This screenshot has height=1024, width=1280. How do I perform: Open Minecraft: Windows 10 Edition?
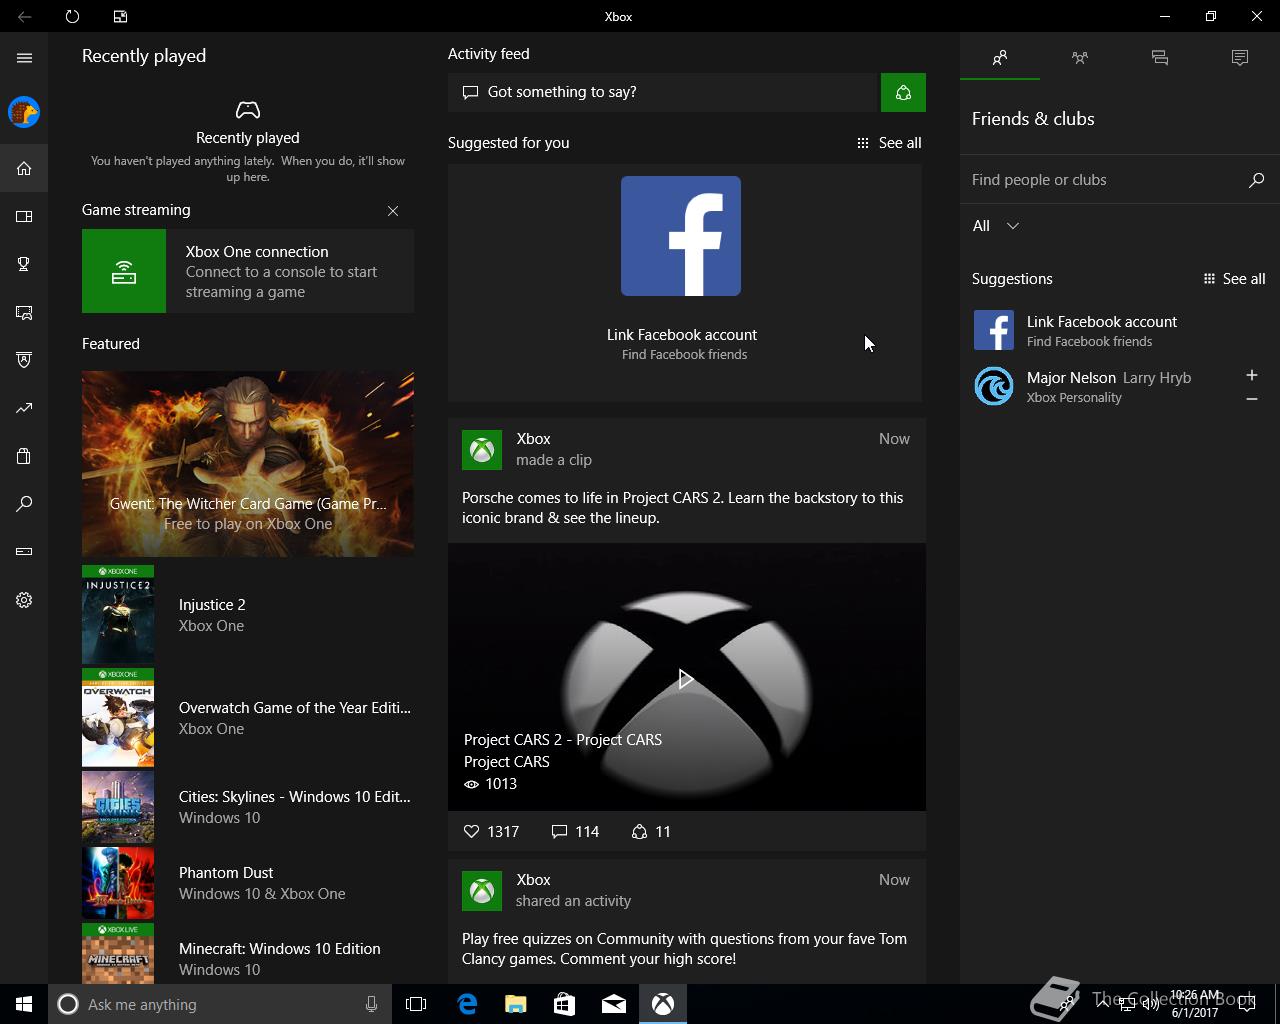pyautogui.click(x=248, y=954)
